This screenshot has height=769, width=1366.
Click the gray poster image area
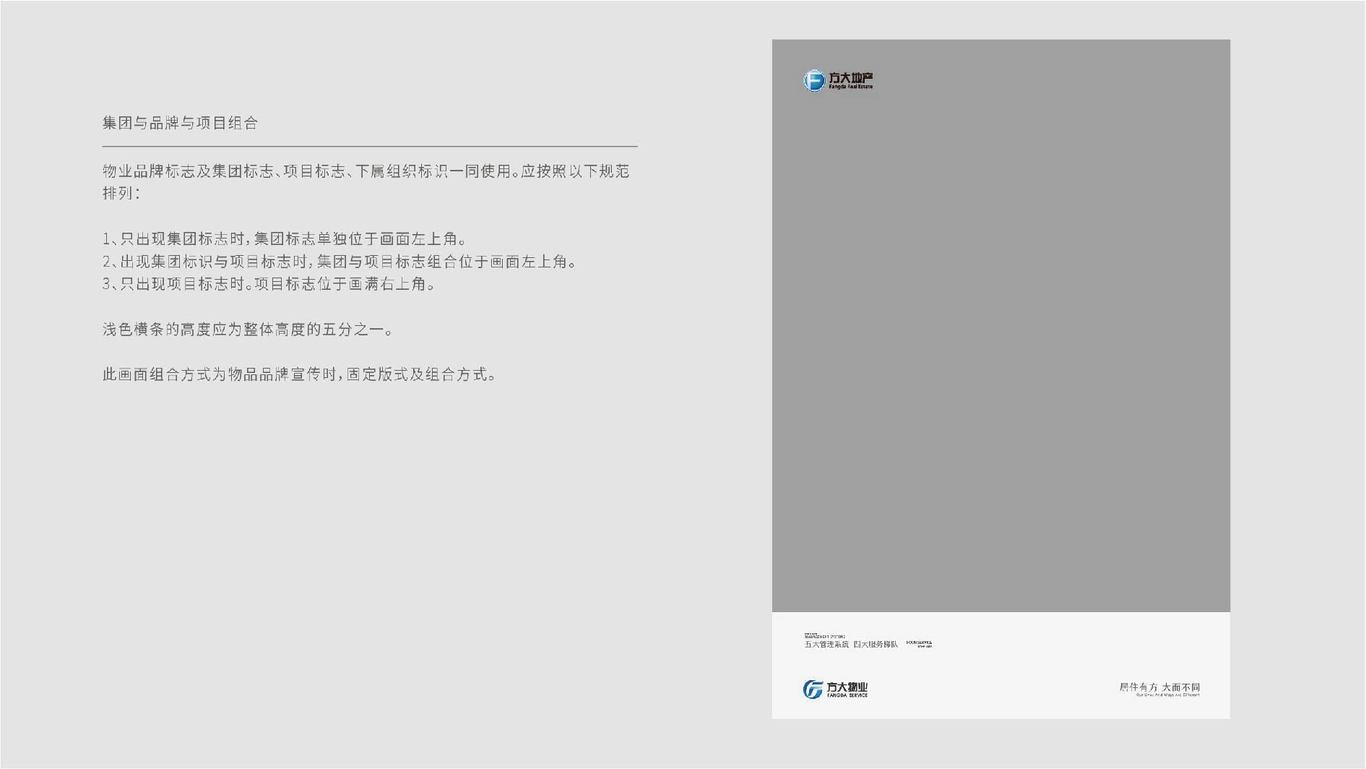1001,326
